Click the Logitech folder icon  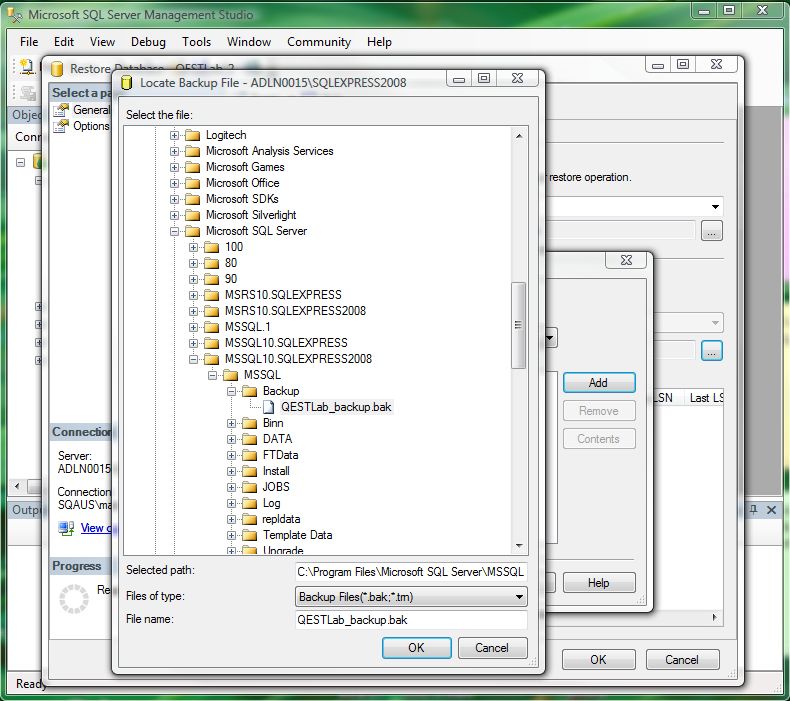coord(193,135)
